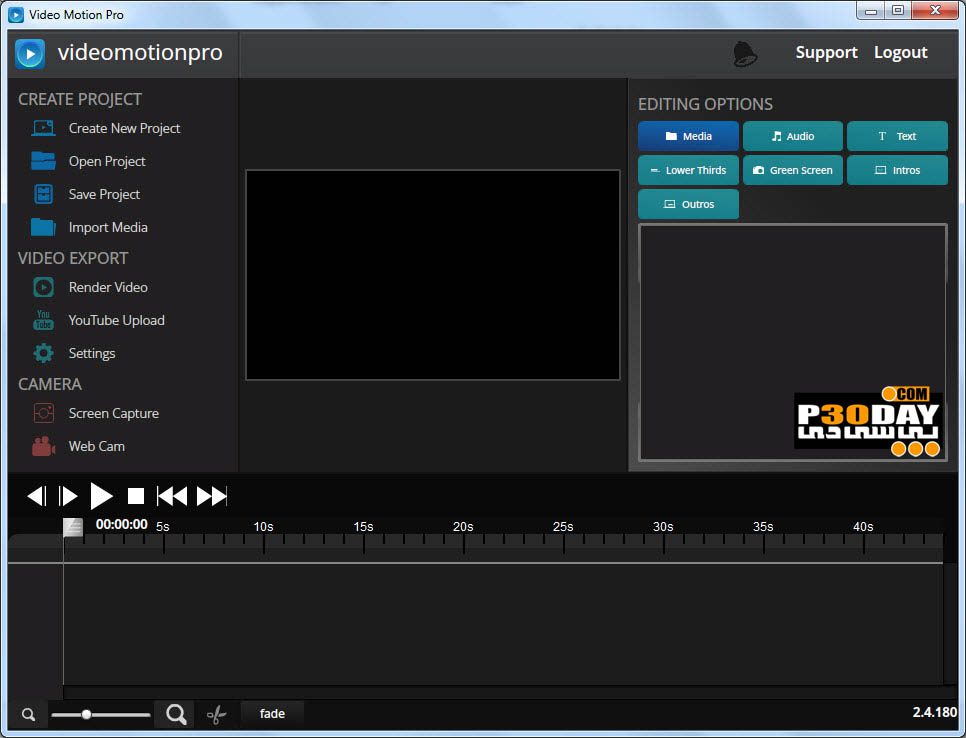Click the Logout link
Viewport: 966px width, 738px height.
click(901, 52)
